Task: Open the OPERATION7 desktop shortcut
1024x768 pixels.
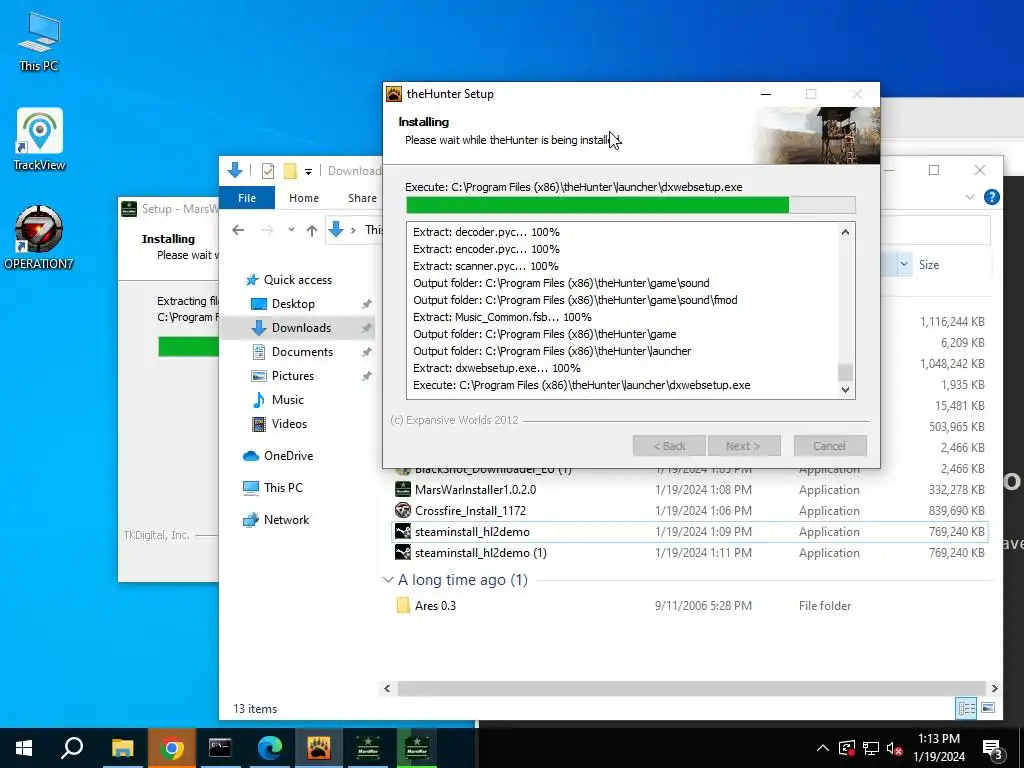Action: [x=39, y=238]
